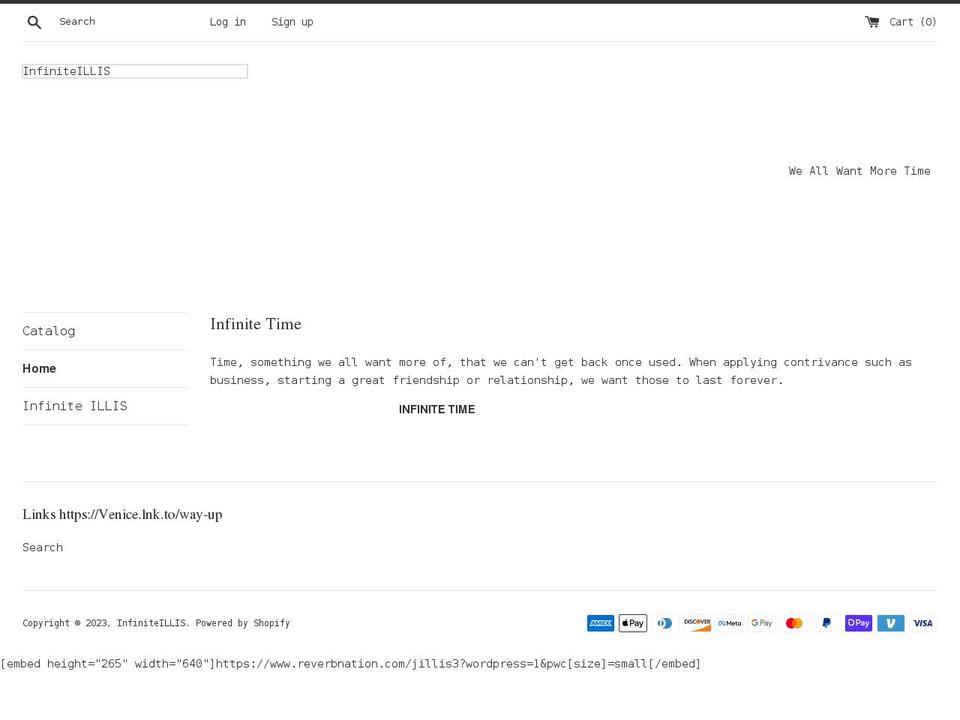Click the 'Infinite Time' heading
Image resolution: width=960 pixels, height=720 pixels.
(x=255, y=324)
